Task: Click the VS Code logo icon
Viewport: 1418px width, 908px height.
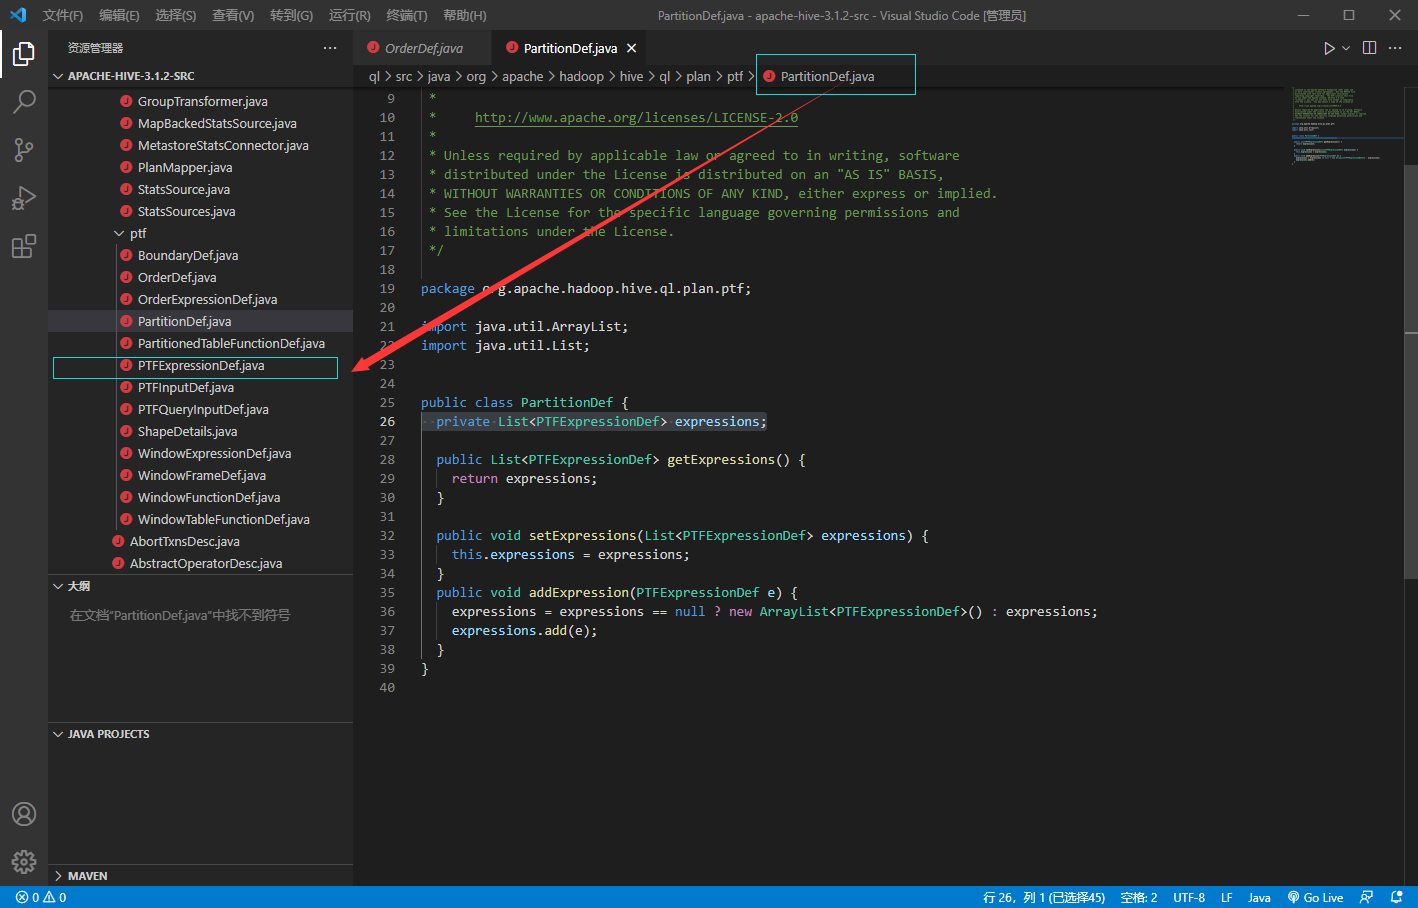Action: pyautogui.click(x=18, y=15)
